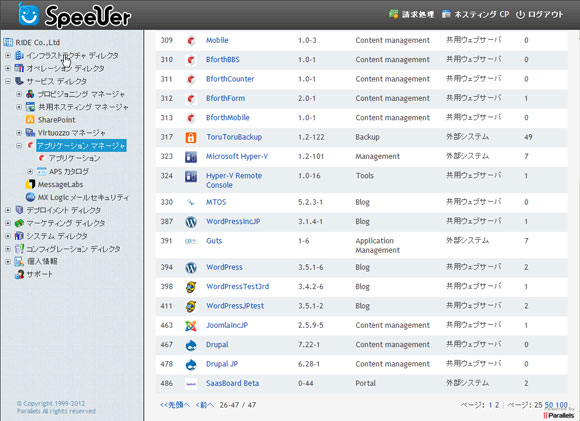This screenshot has width=580, height=421.
Task: Collapse アプリケーション マネージャ node
Action: pos(19,145)
